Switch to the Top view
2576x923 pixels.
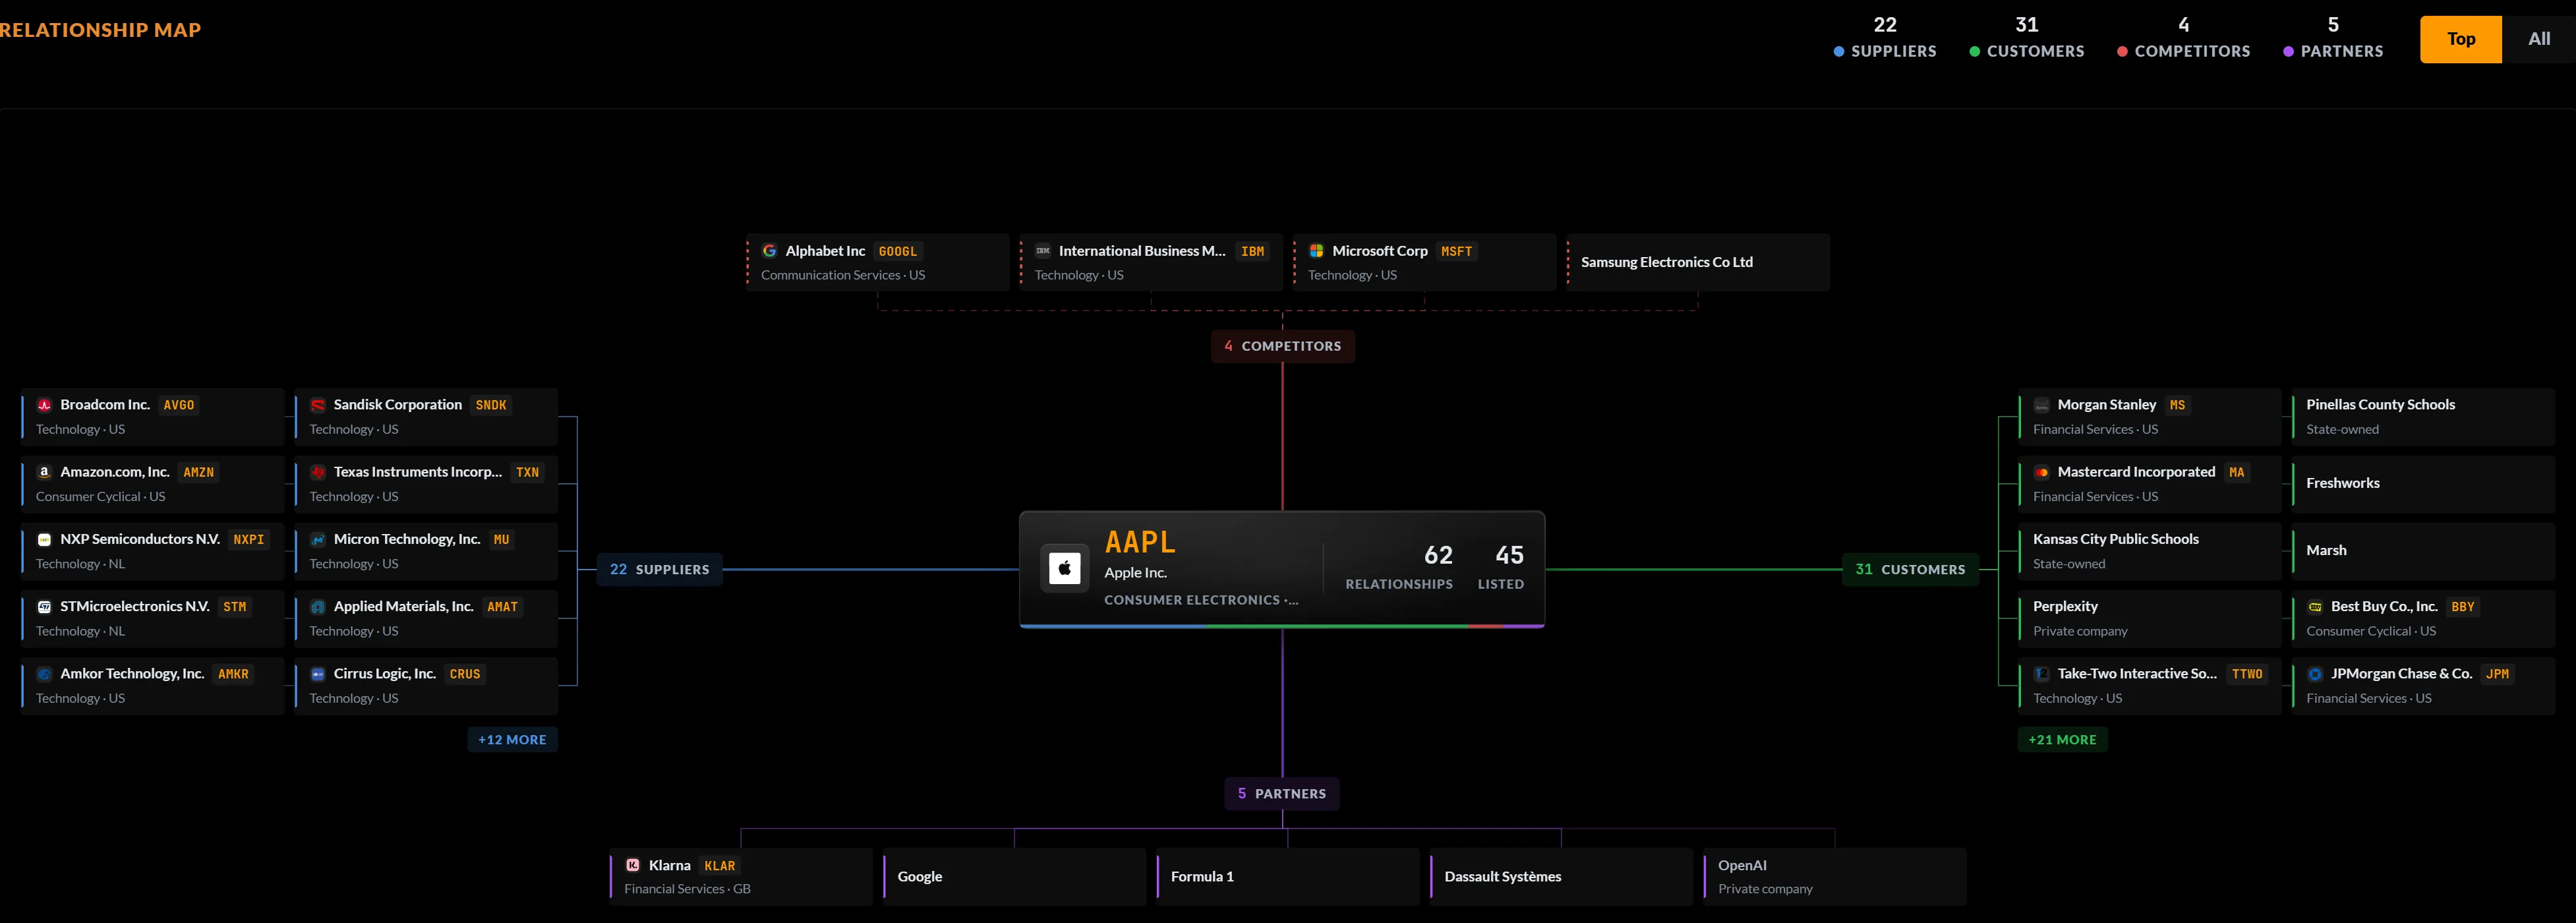2461,39
